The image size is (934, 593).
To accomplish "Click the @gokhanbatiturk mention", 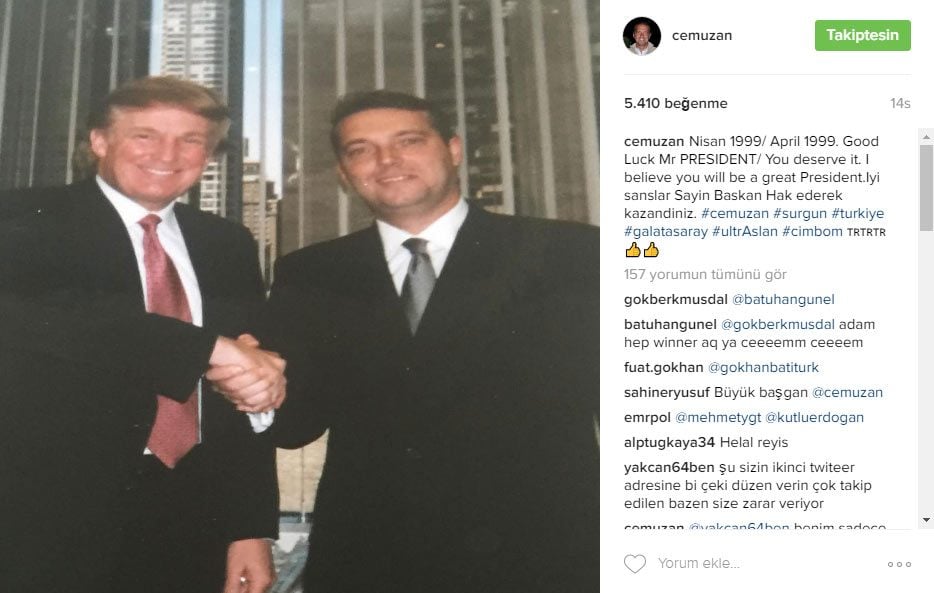I will [763, 367].
